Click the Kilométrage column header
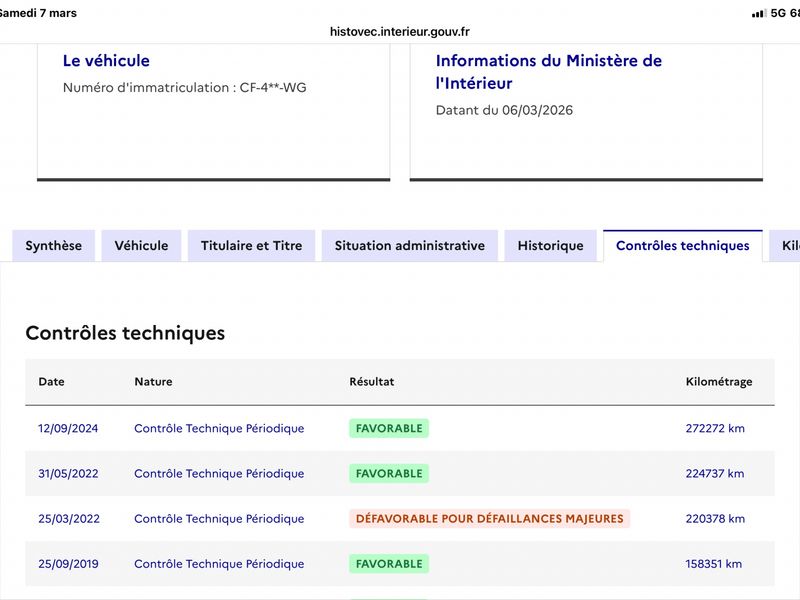This screenshot has height=600, width=800. click(718, 382)
